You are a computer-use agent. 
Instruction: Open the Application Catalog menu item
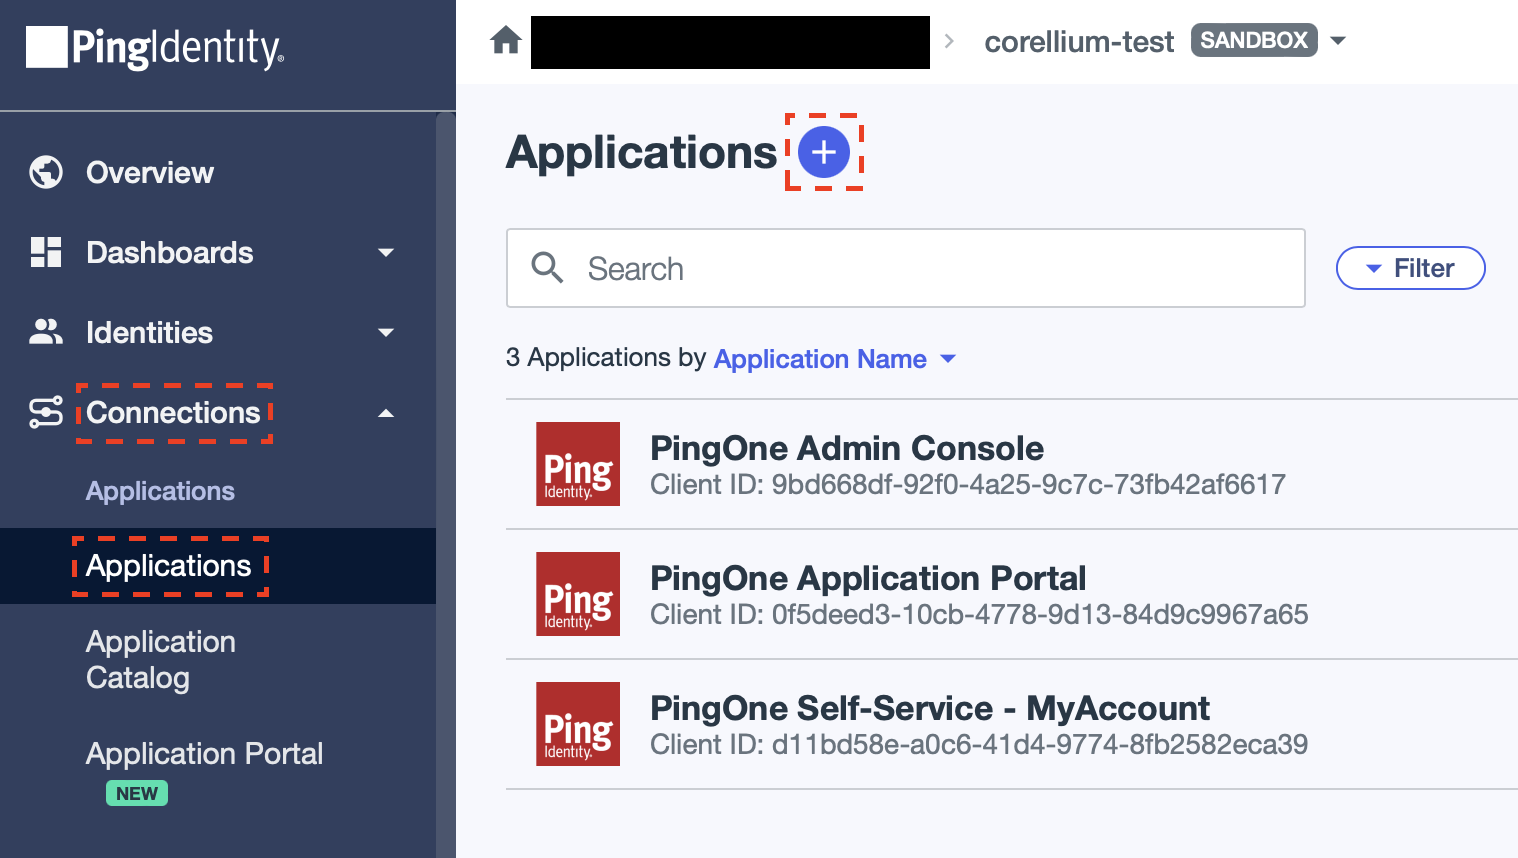[160, 659]
